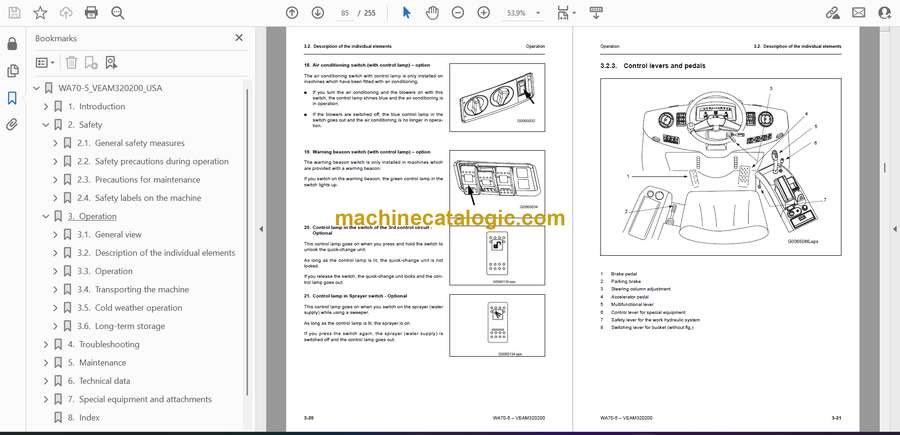
Task: Print the document using printer icon
Action: pyautogui.click(x=91, y=13)
